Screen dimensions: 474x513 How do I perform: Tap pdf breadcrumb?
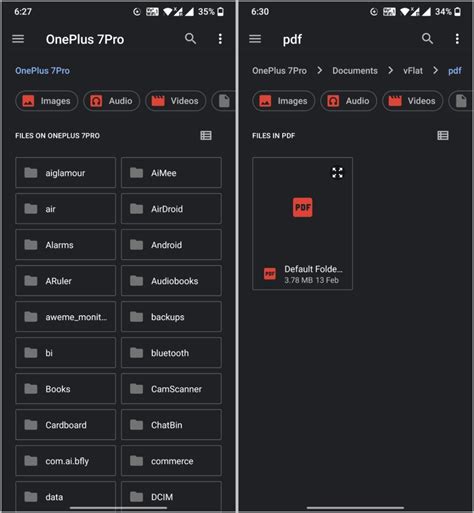pyautogui.click(x=455, y=71)
